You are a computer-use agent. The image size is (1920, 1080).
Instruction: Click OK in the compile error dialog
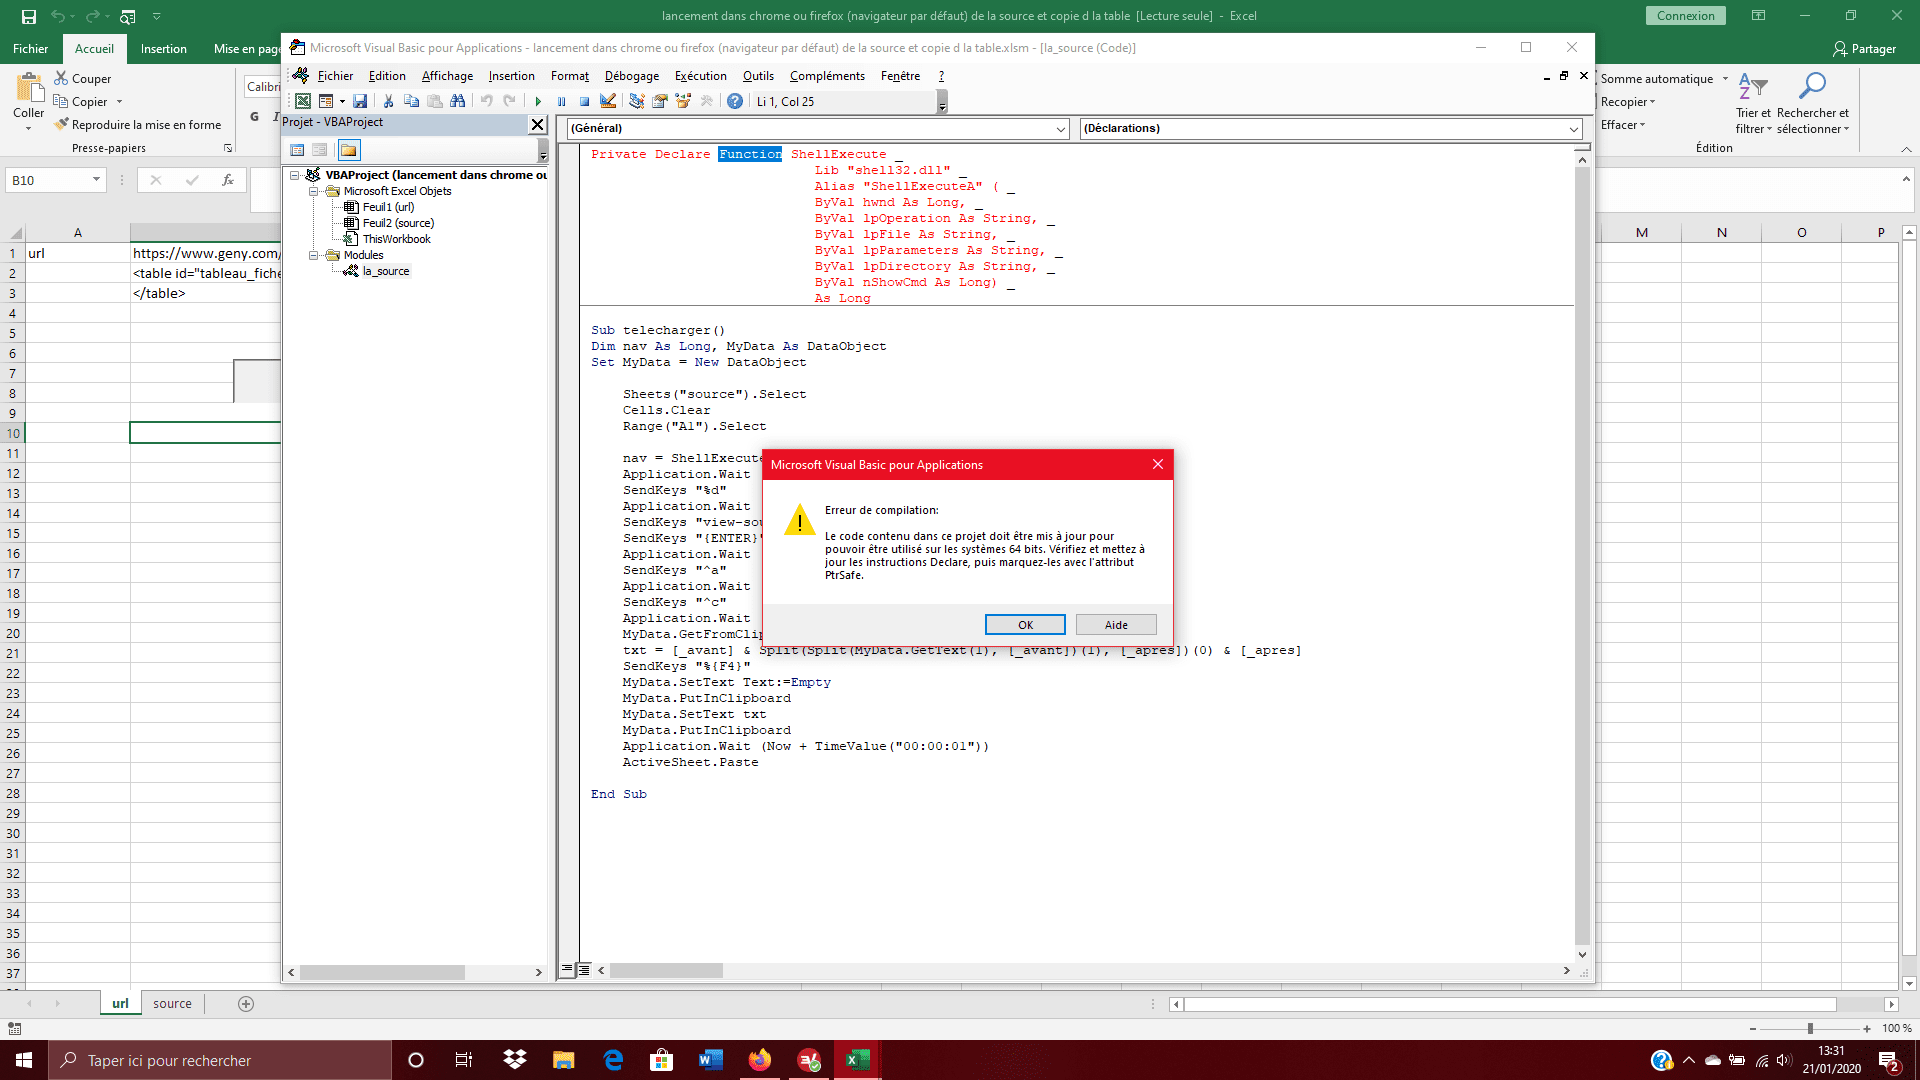point(1025,625)
